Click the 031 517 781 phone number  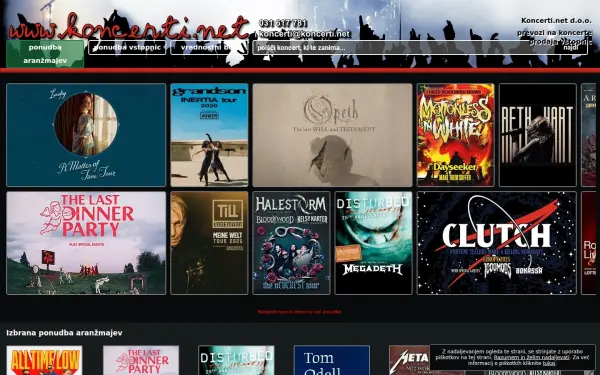(x=283, y=23)
